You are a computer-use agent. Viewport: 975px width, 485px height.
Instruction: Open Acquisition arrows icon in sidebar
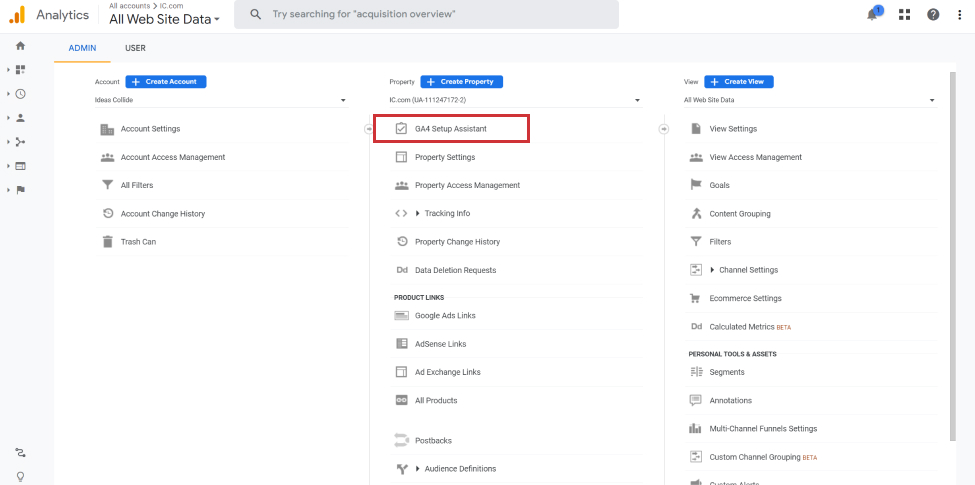coord(21,142)
